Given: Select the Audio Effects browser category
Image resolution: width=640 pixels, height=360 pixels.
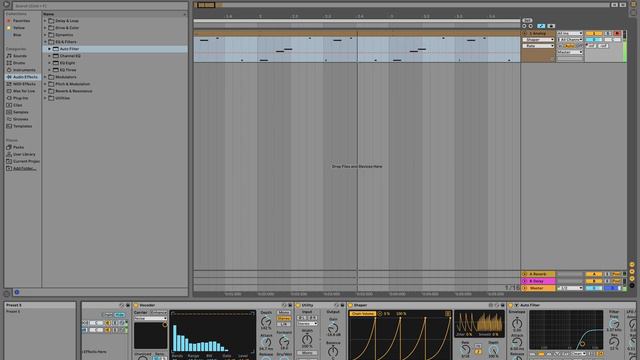Looking at the screenshot, I should (x=22, y=77).
